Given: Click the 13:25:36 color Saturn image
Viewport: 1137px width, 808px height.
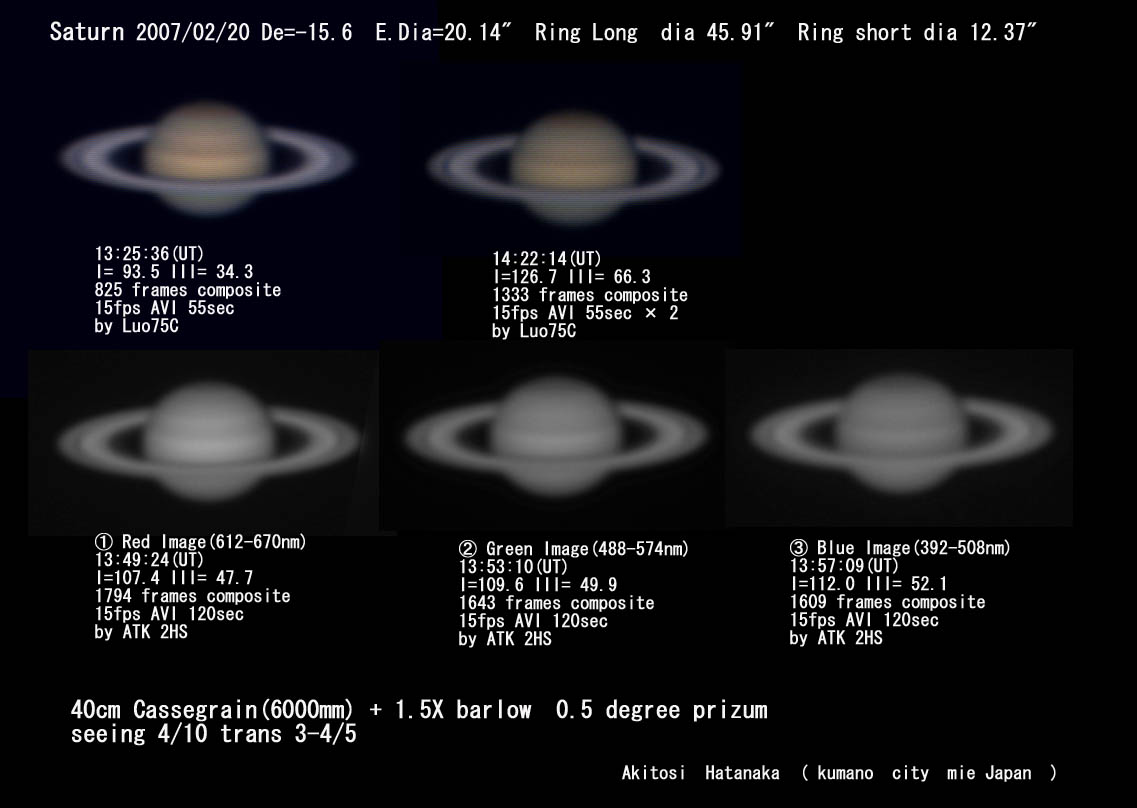Looking at the screenshot, I should click(206, 157).
